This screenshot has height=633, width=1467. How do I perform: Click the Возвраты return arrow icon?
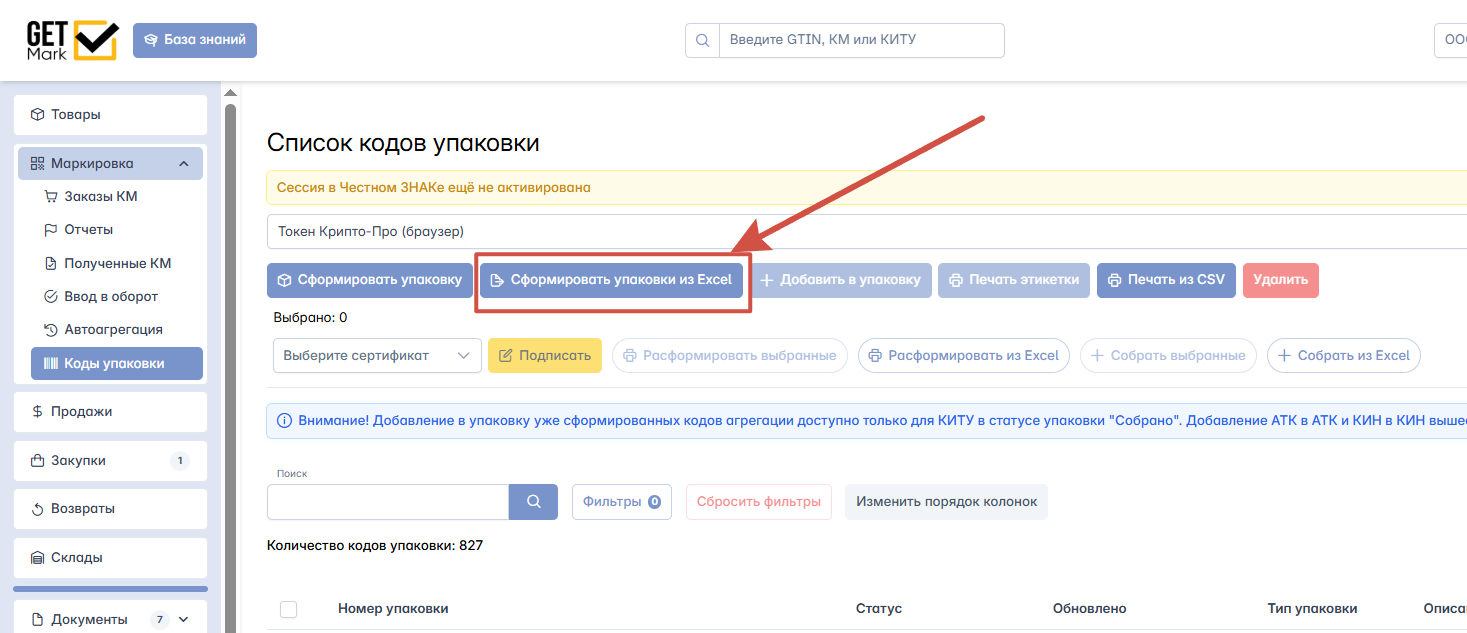pos(38,509)
